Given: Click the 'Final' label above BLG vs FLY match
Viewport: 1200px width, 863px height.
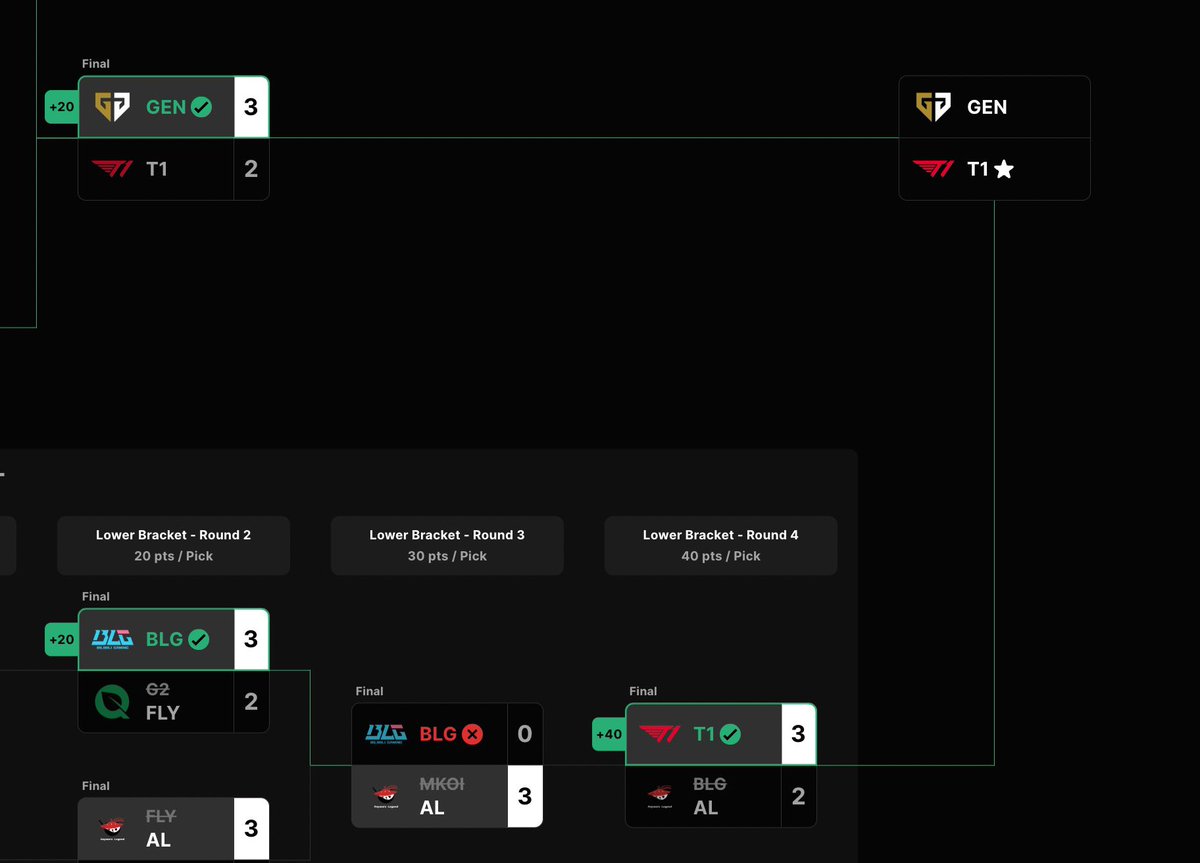Looking at the screenshot, I should click(x=96, y=597).
